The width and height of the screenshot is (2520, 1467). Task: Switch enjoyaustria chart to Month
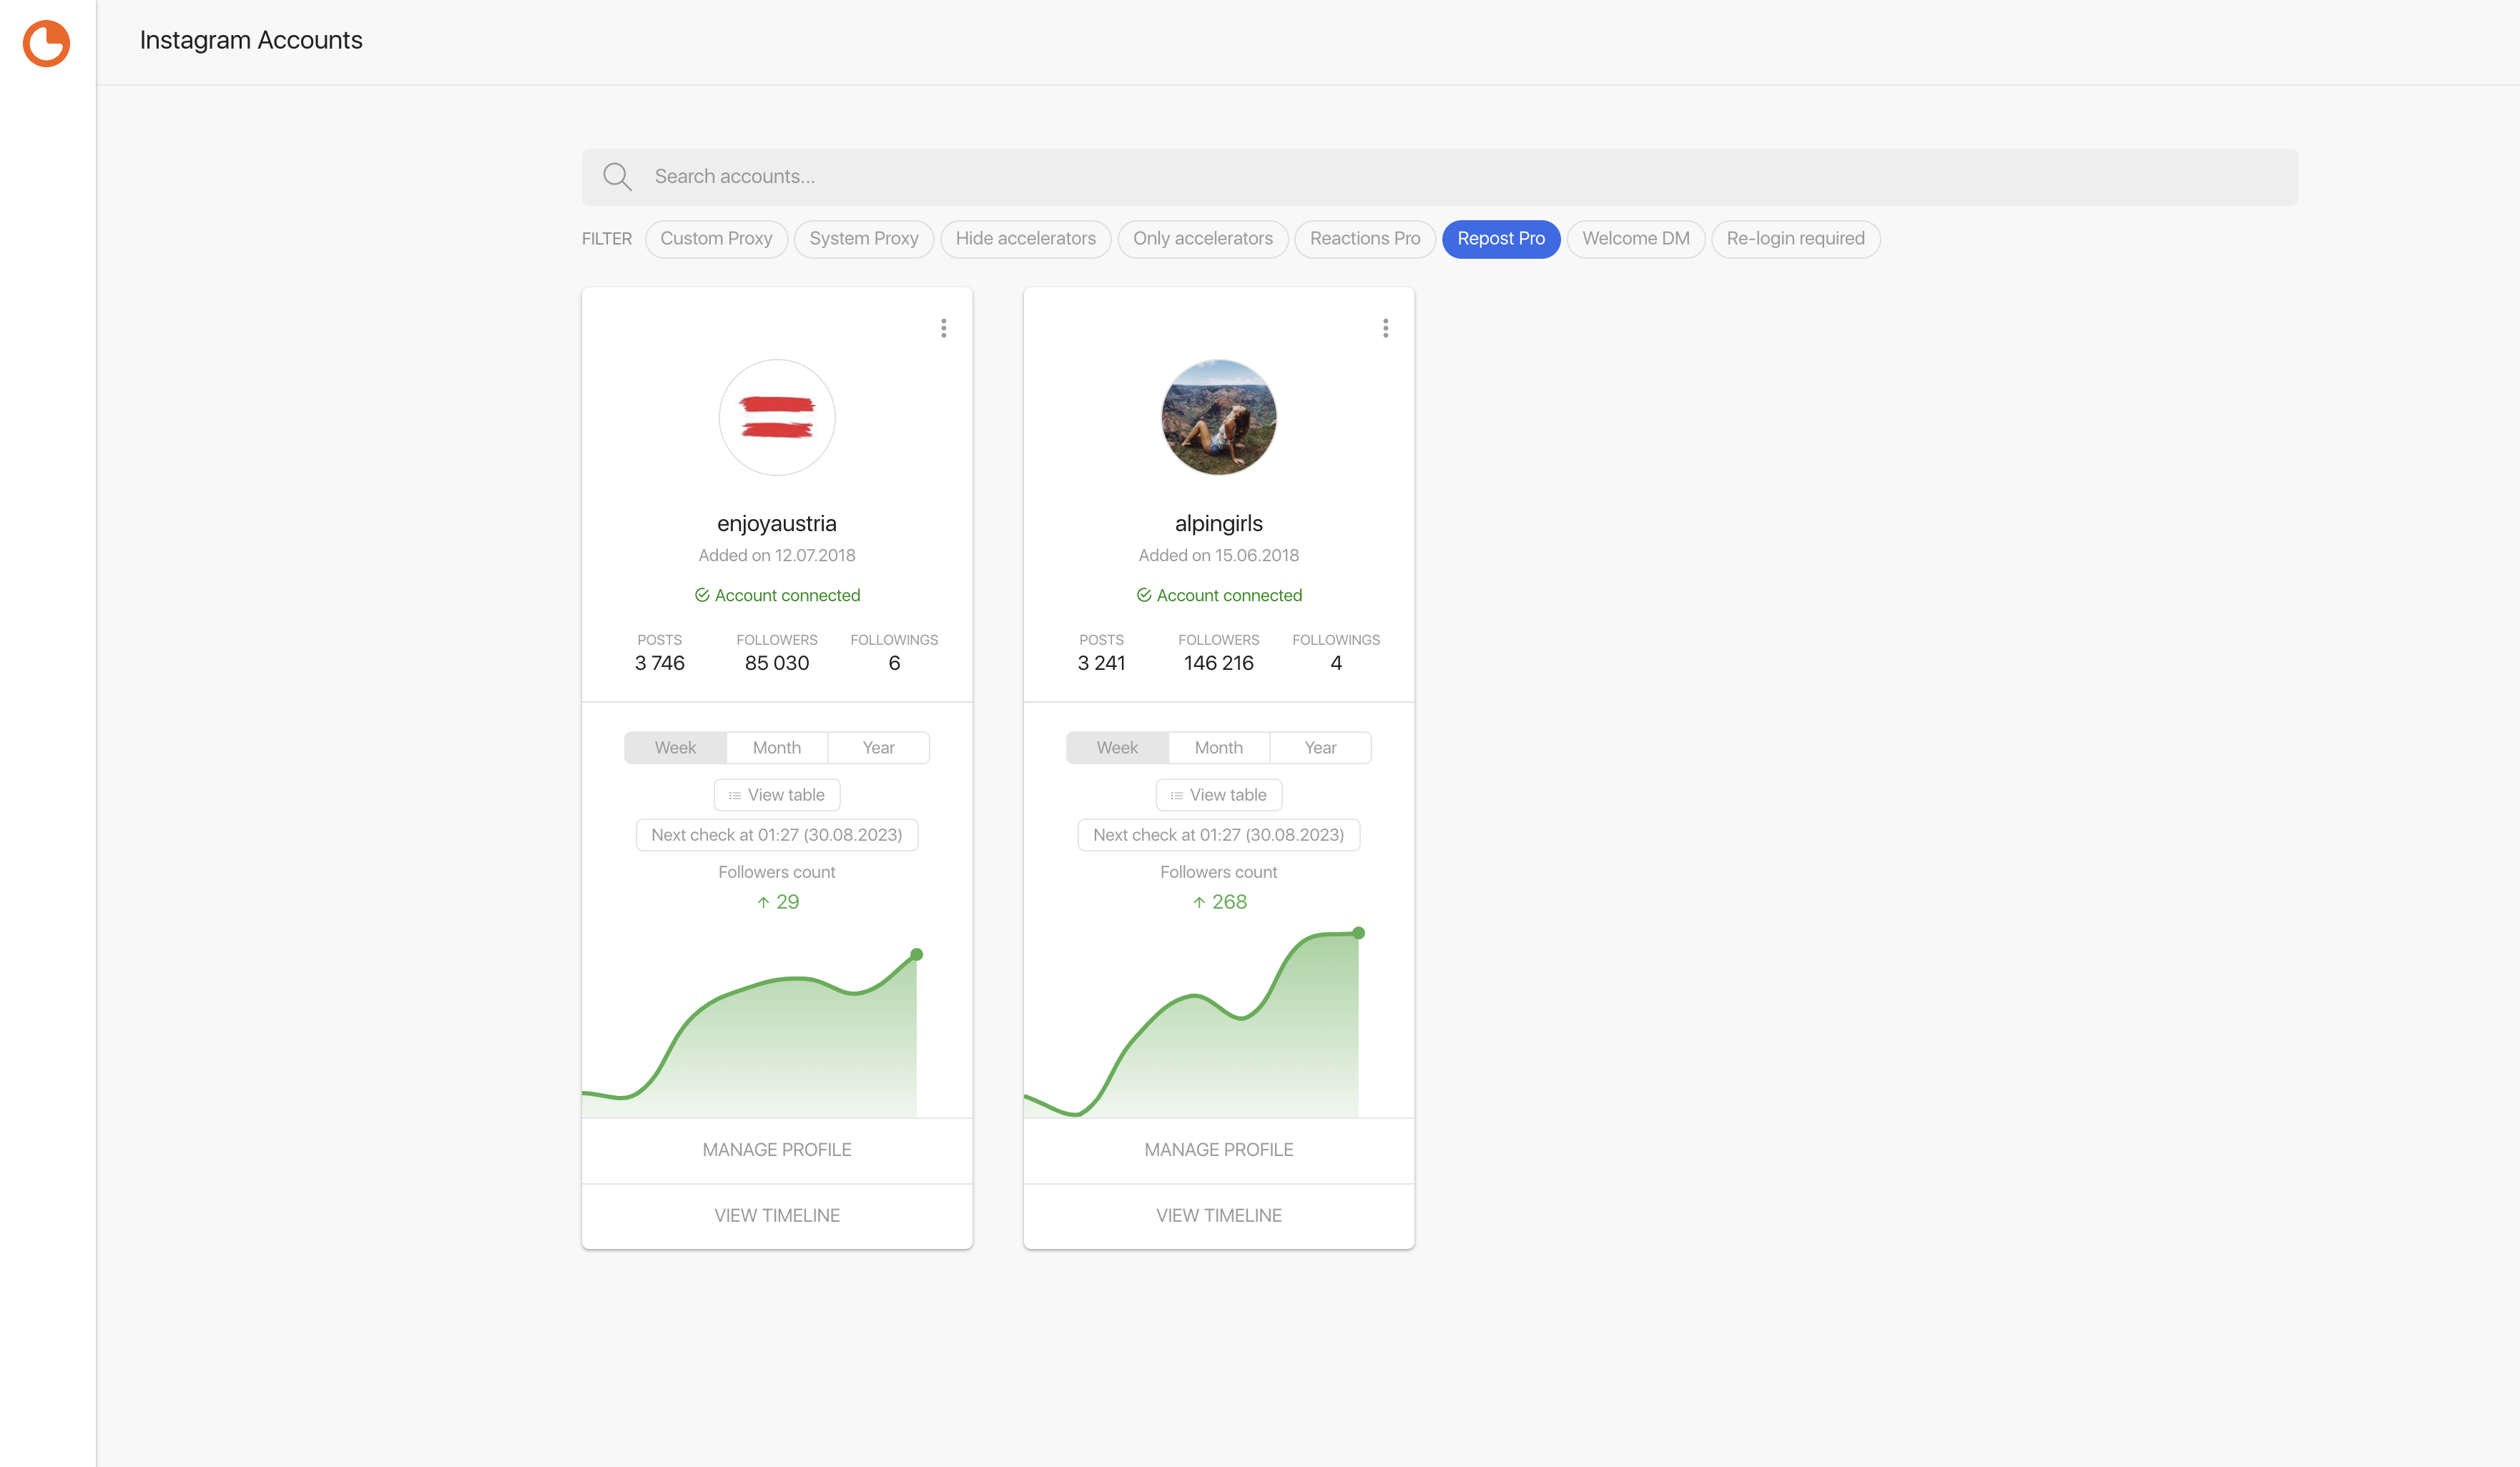tap(777, 748)
